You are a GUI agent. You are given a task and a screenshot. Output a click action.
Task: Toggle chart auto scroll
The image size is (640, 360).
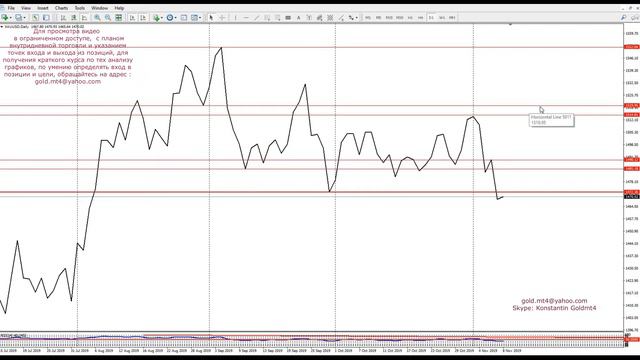[132, 18]
